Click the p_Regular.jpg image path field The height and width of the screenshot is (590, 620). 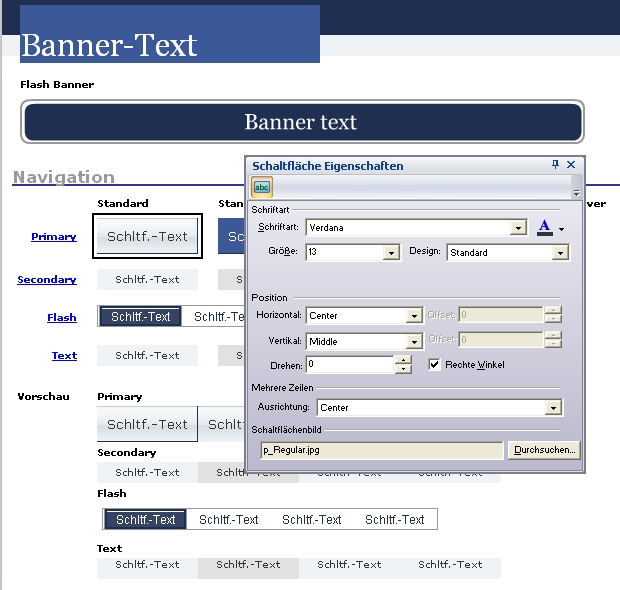380,450
